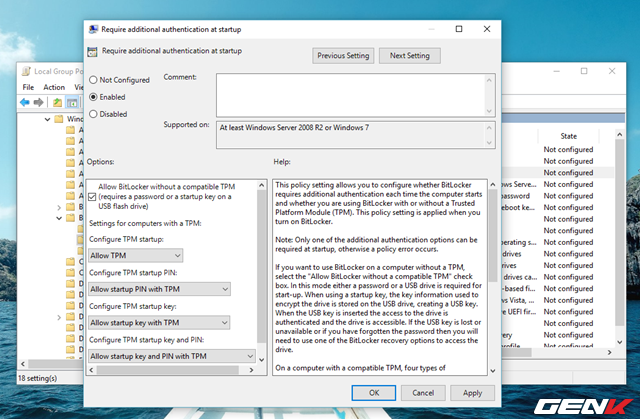
Task: Toggle Allow BitLocker without a compatible TPM checkbox
Action: (x=92, y=197)
